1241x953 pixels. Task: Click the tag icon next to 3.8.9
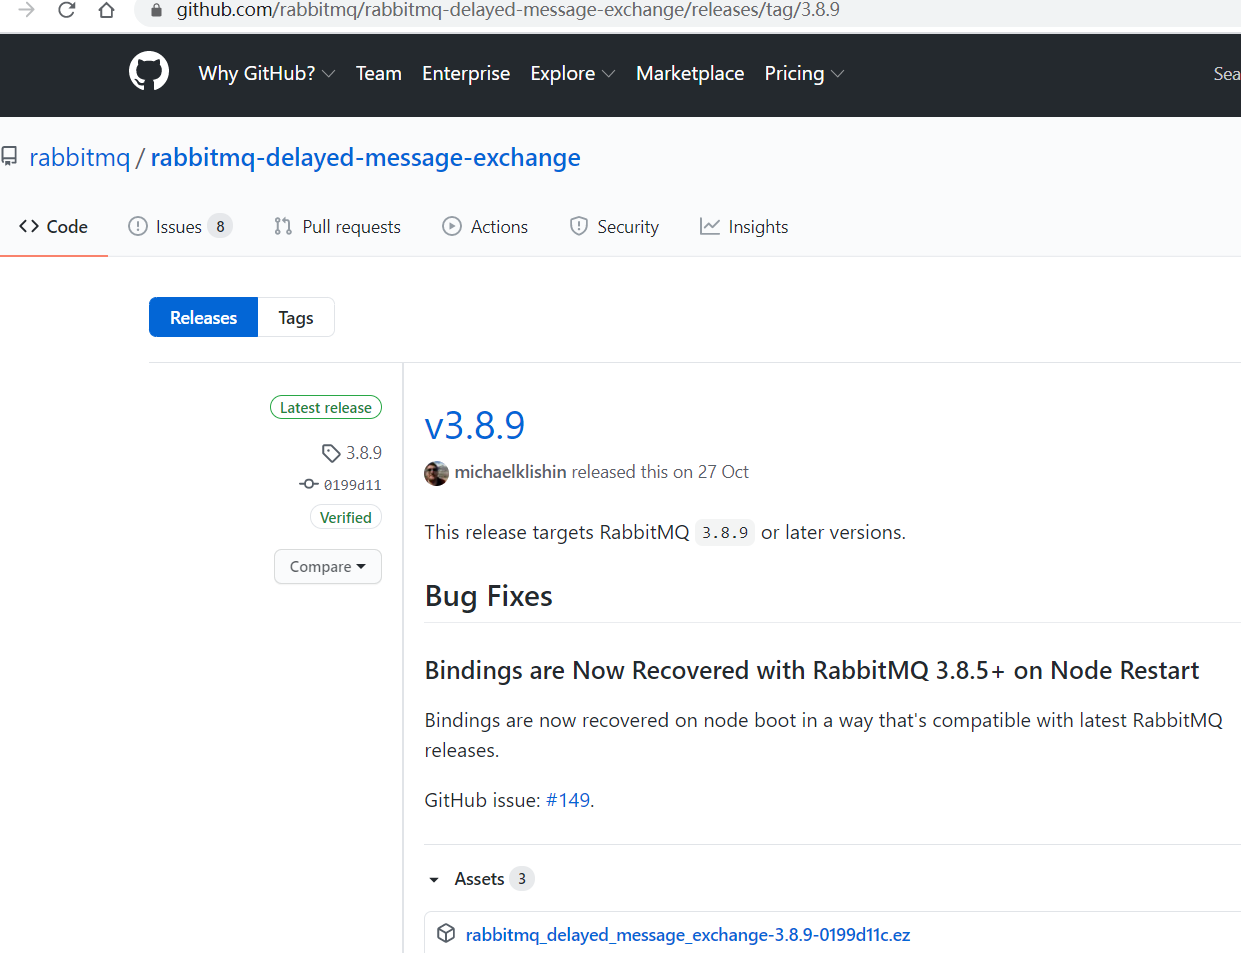pyautogui.click(x=331, y=453)
